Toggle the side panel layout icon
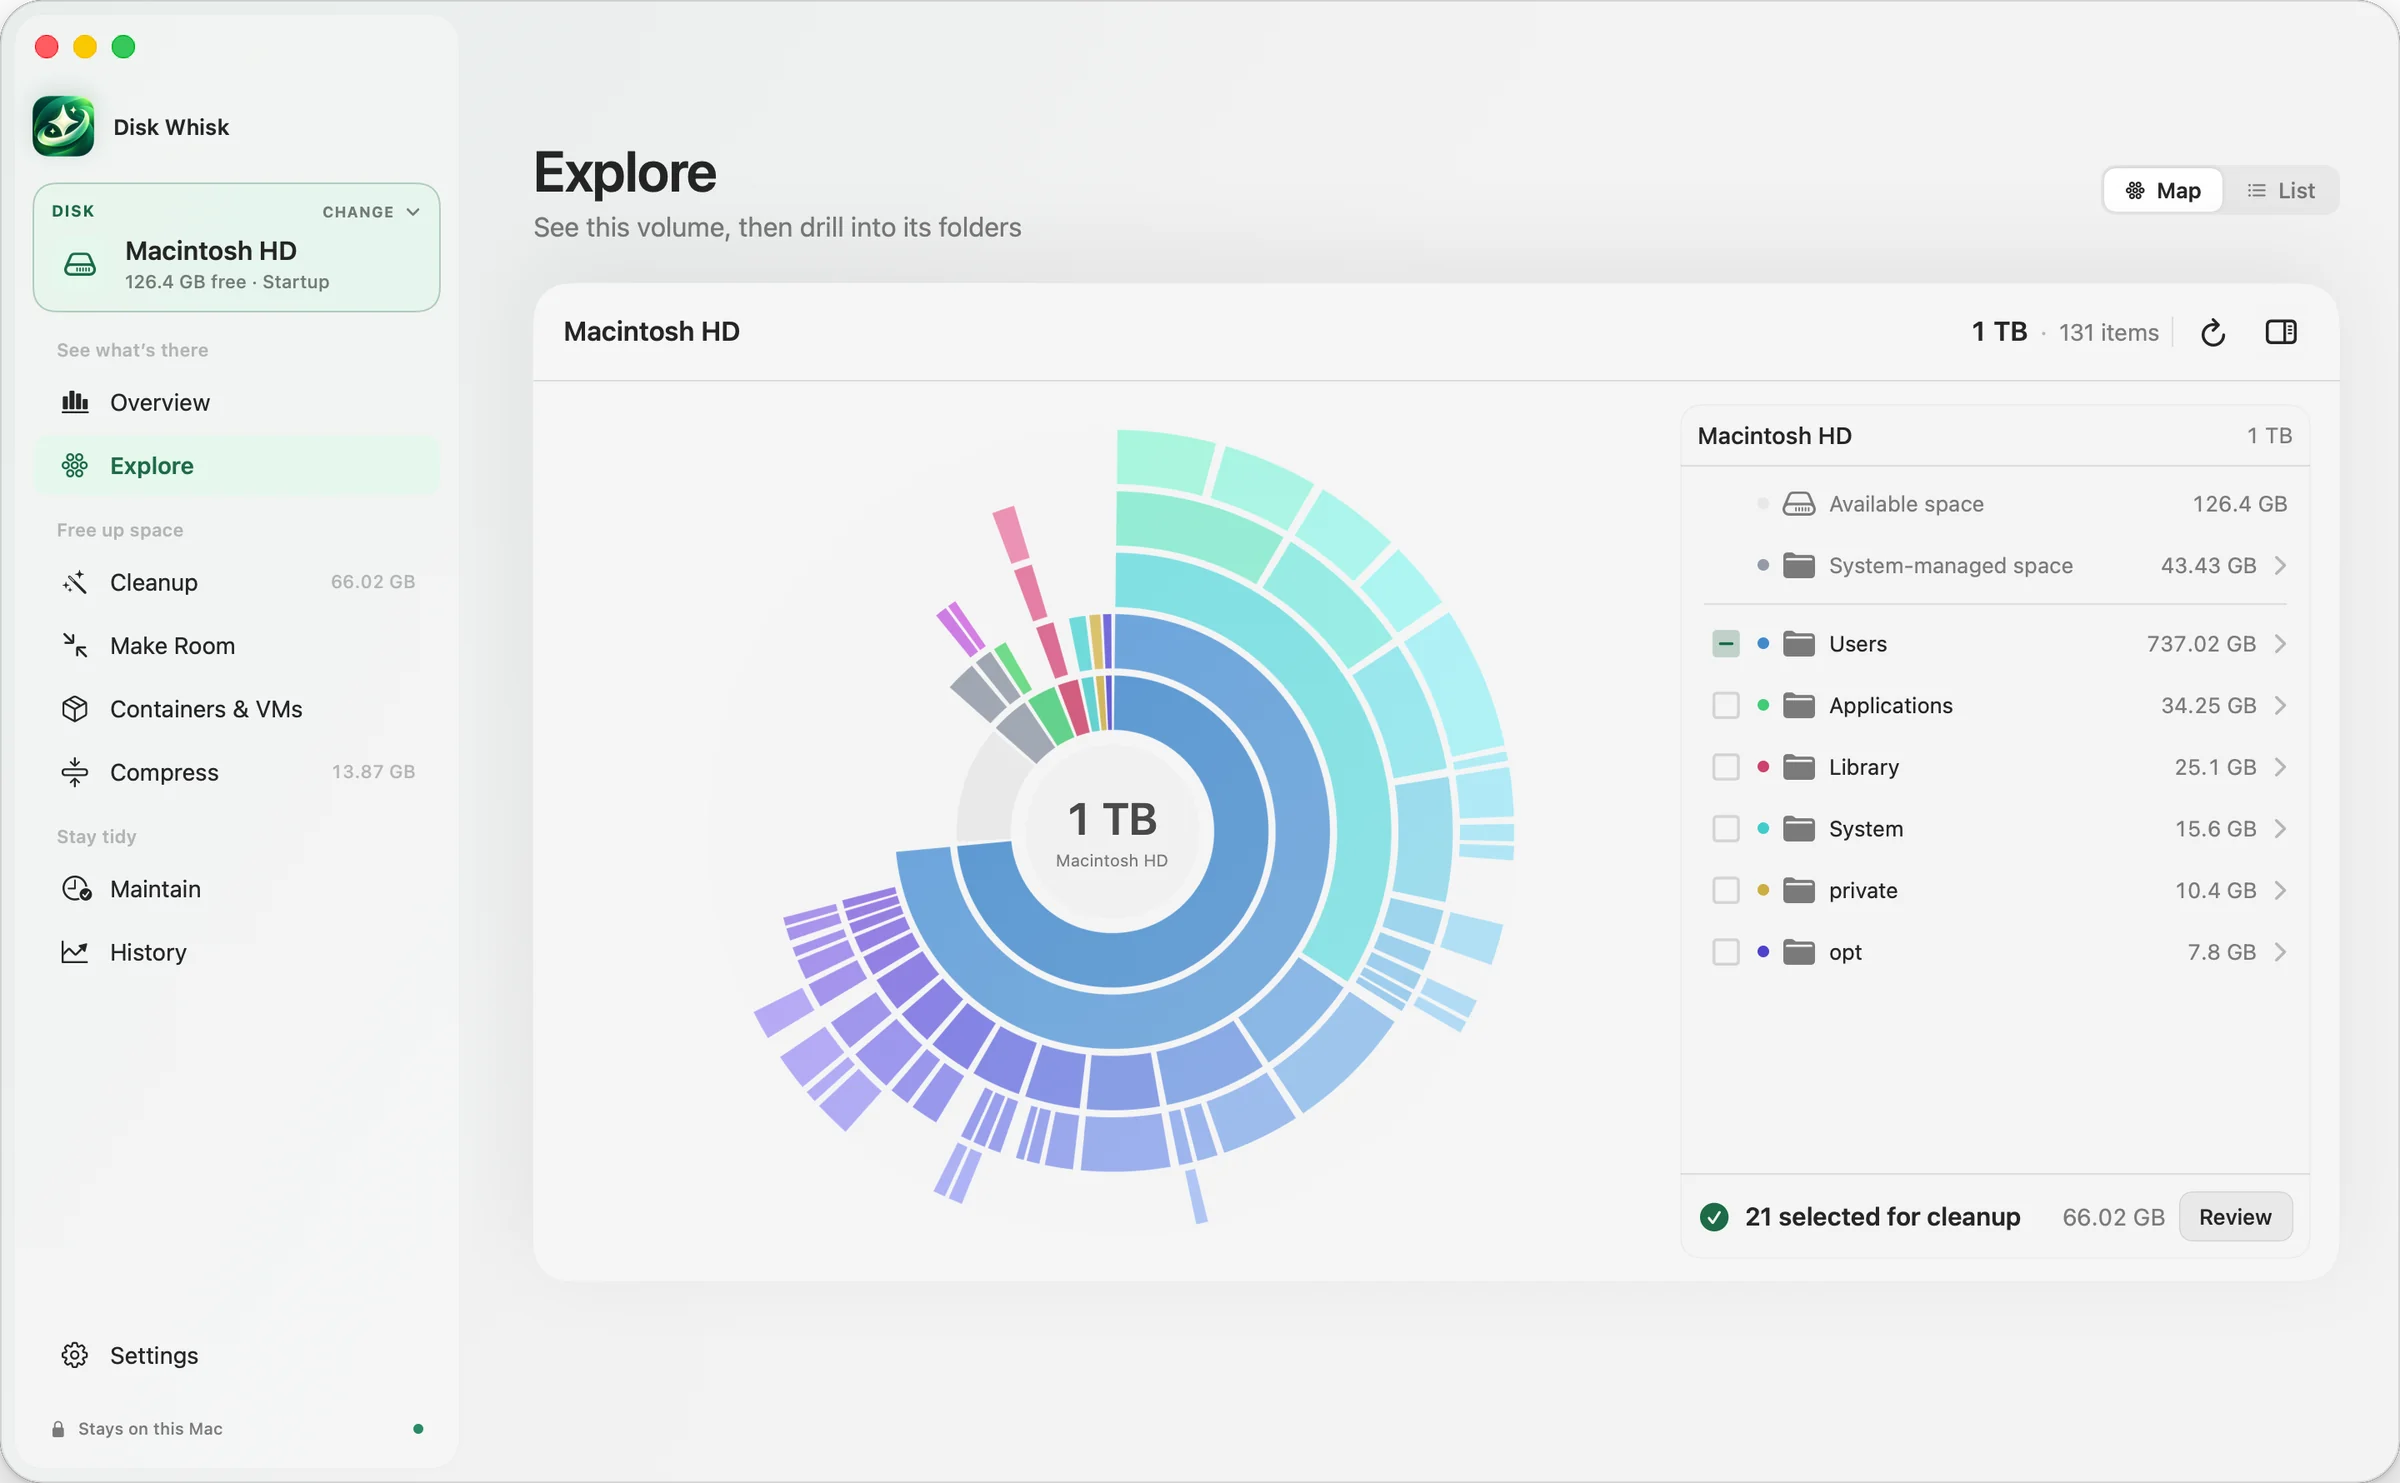This screenshot has width=2400, height=1483. pyautogui.click(x=2281, y=332)
